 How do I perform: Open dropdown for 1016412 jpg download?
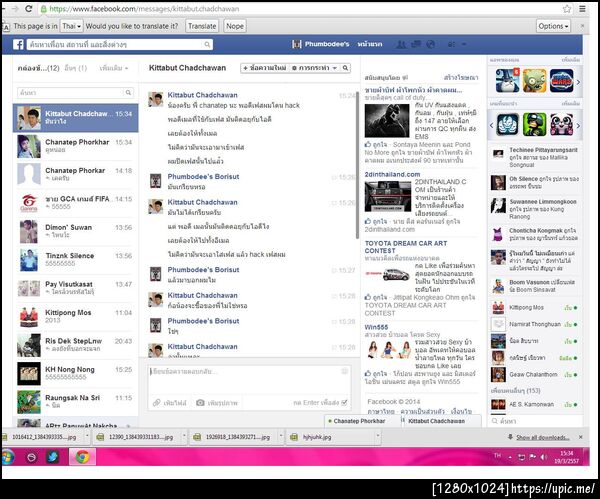pyautogui.click(x=87, y=436)
